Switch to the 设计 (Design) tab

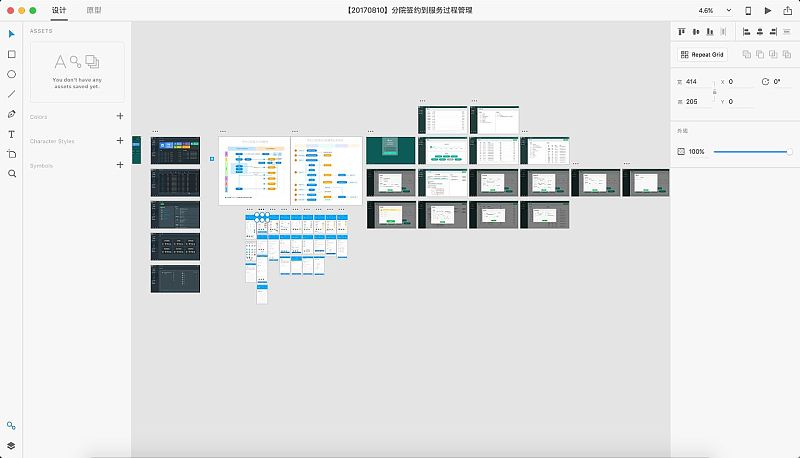coord(59,10)
